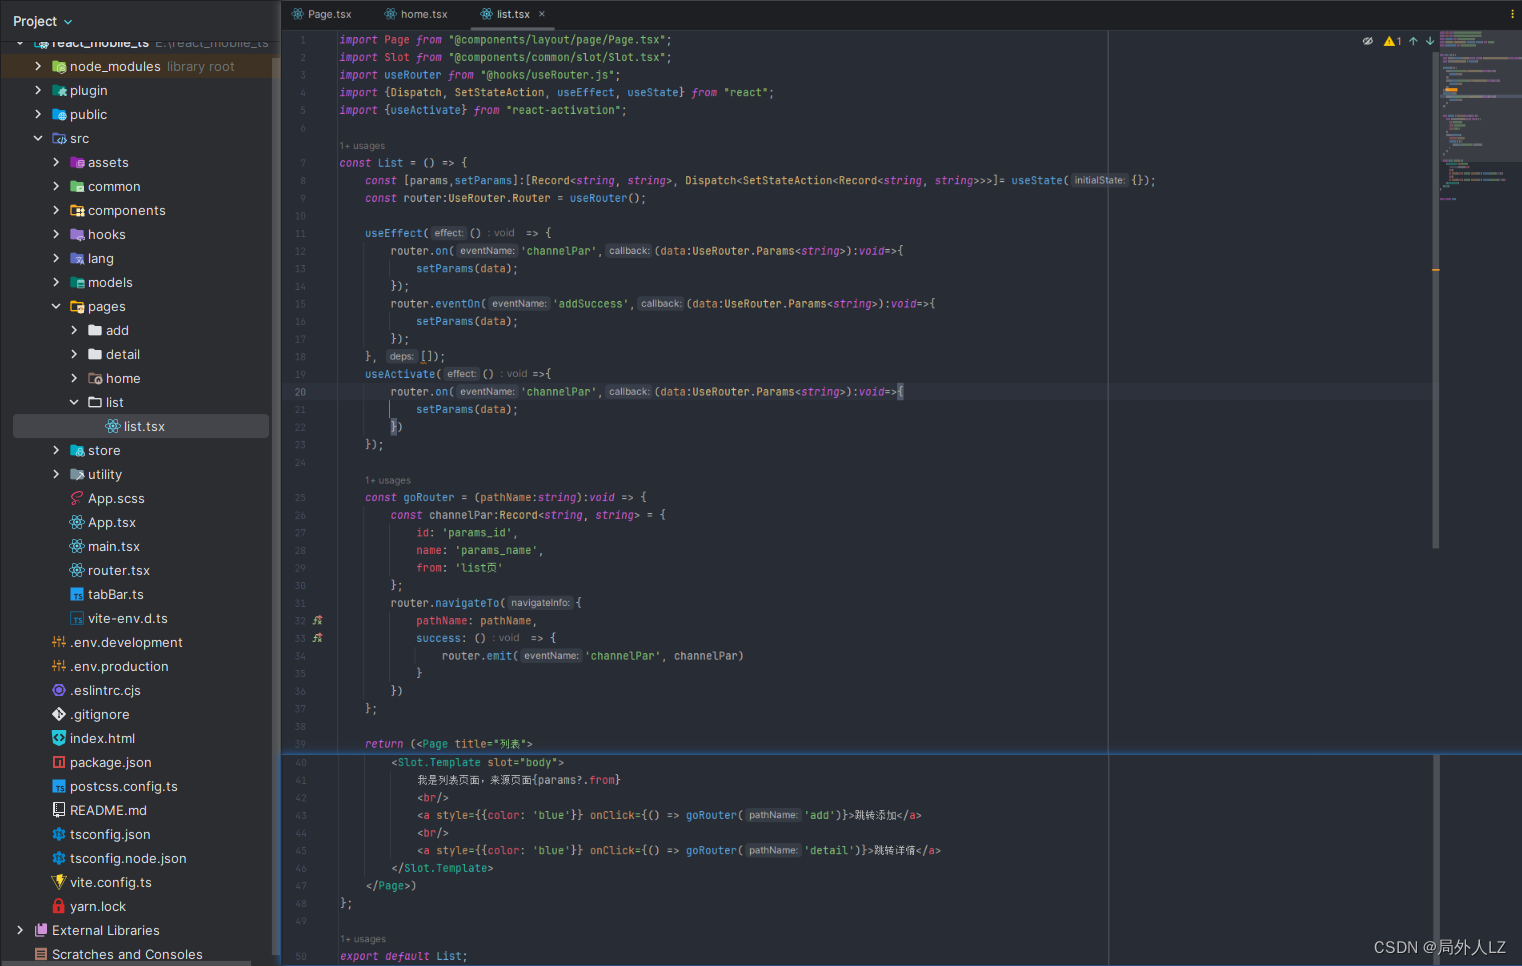This screenshot has width=1522, height=966.
Task: Click 'useActivate' call on line 19
Action: tap(400, 374)
